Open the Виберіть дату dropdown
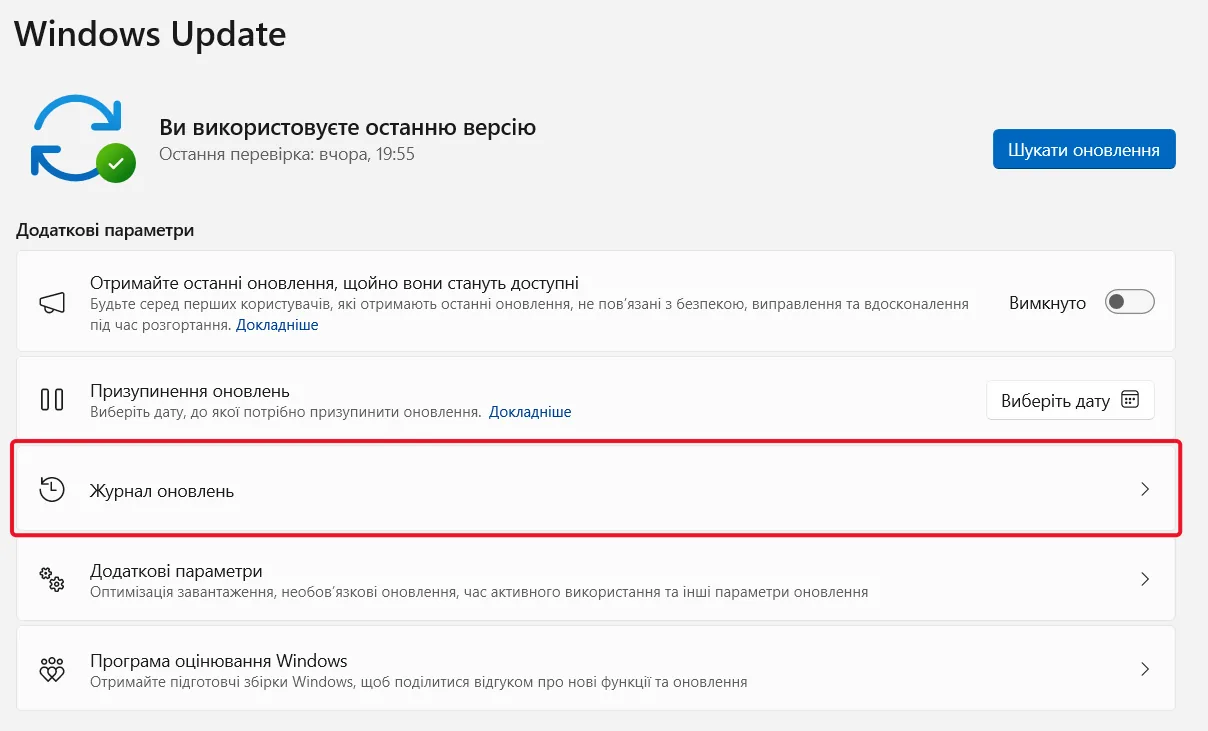Screen dimensions: 1208x731 click(1070, 400)
